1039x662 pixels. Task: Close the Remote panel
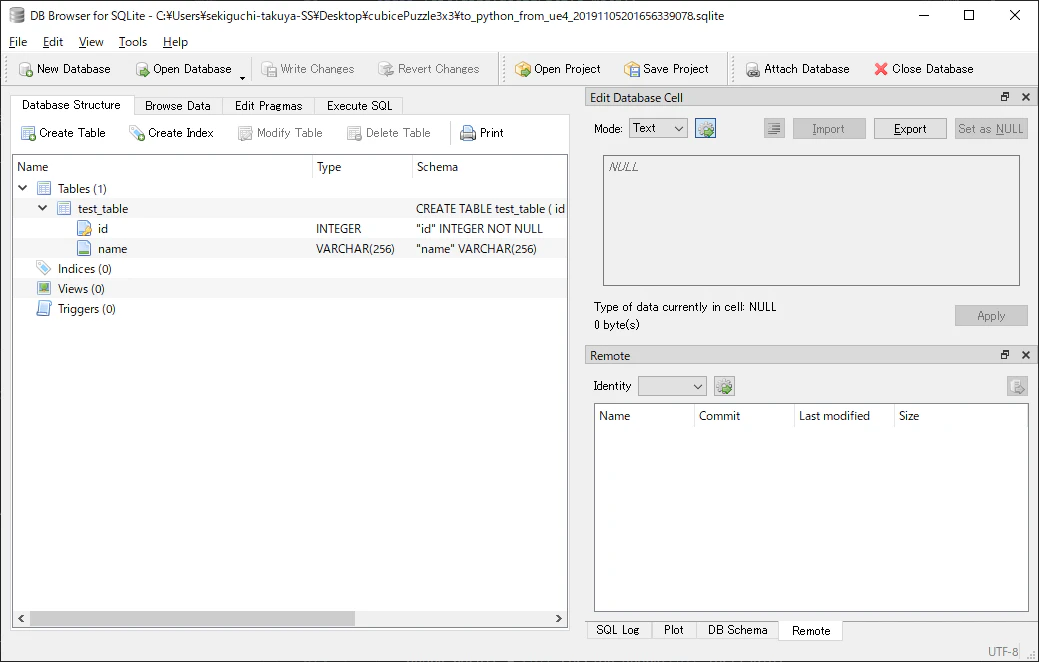(1026, 355)
